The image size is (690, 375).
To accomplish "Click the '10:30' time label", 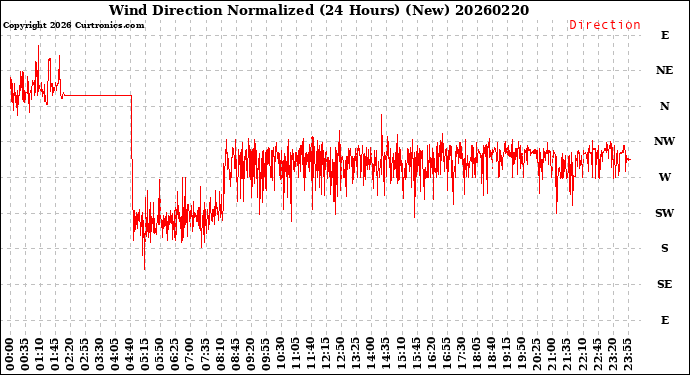I will pyautogui.click(x=281, y=355).
